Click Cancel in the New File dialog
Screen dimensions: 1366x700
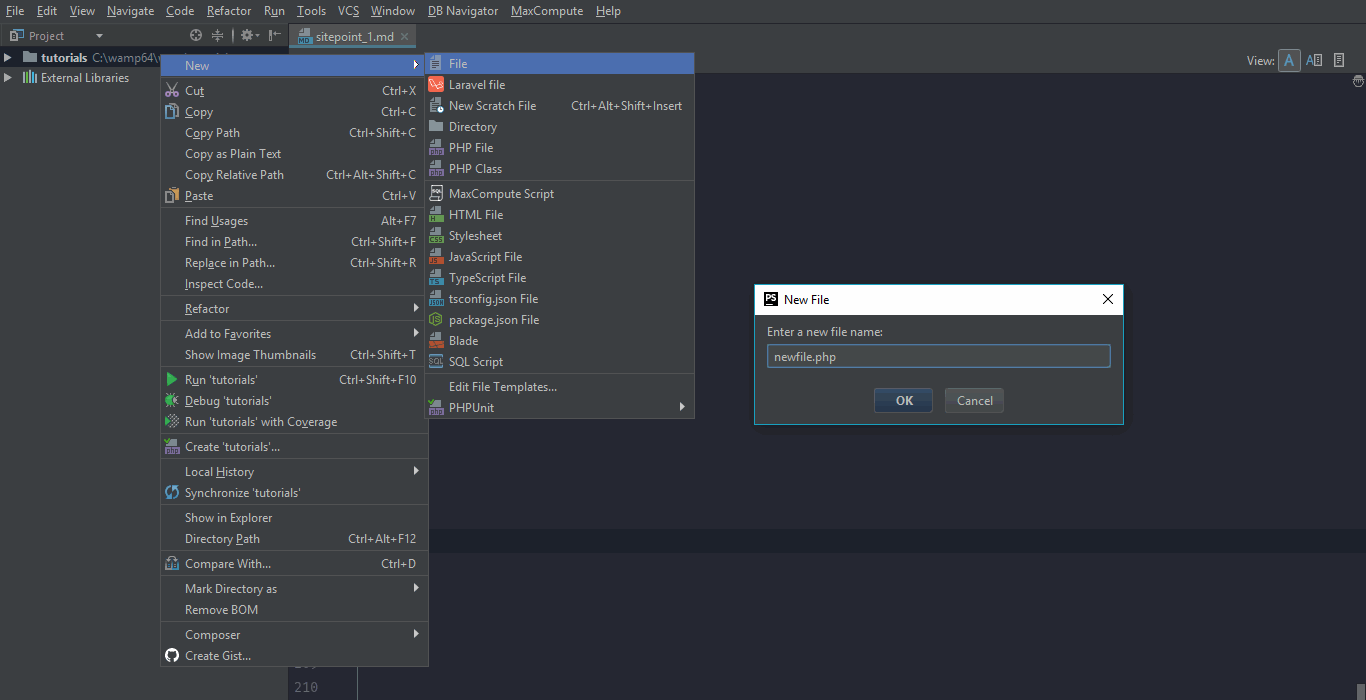(974, 401)
